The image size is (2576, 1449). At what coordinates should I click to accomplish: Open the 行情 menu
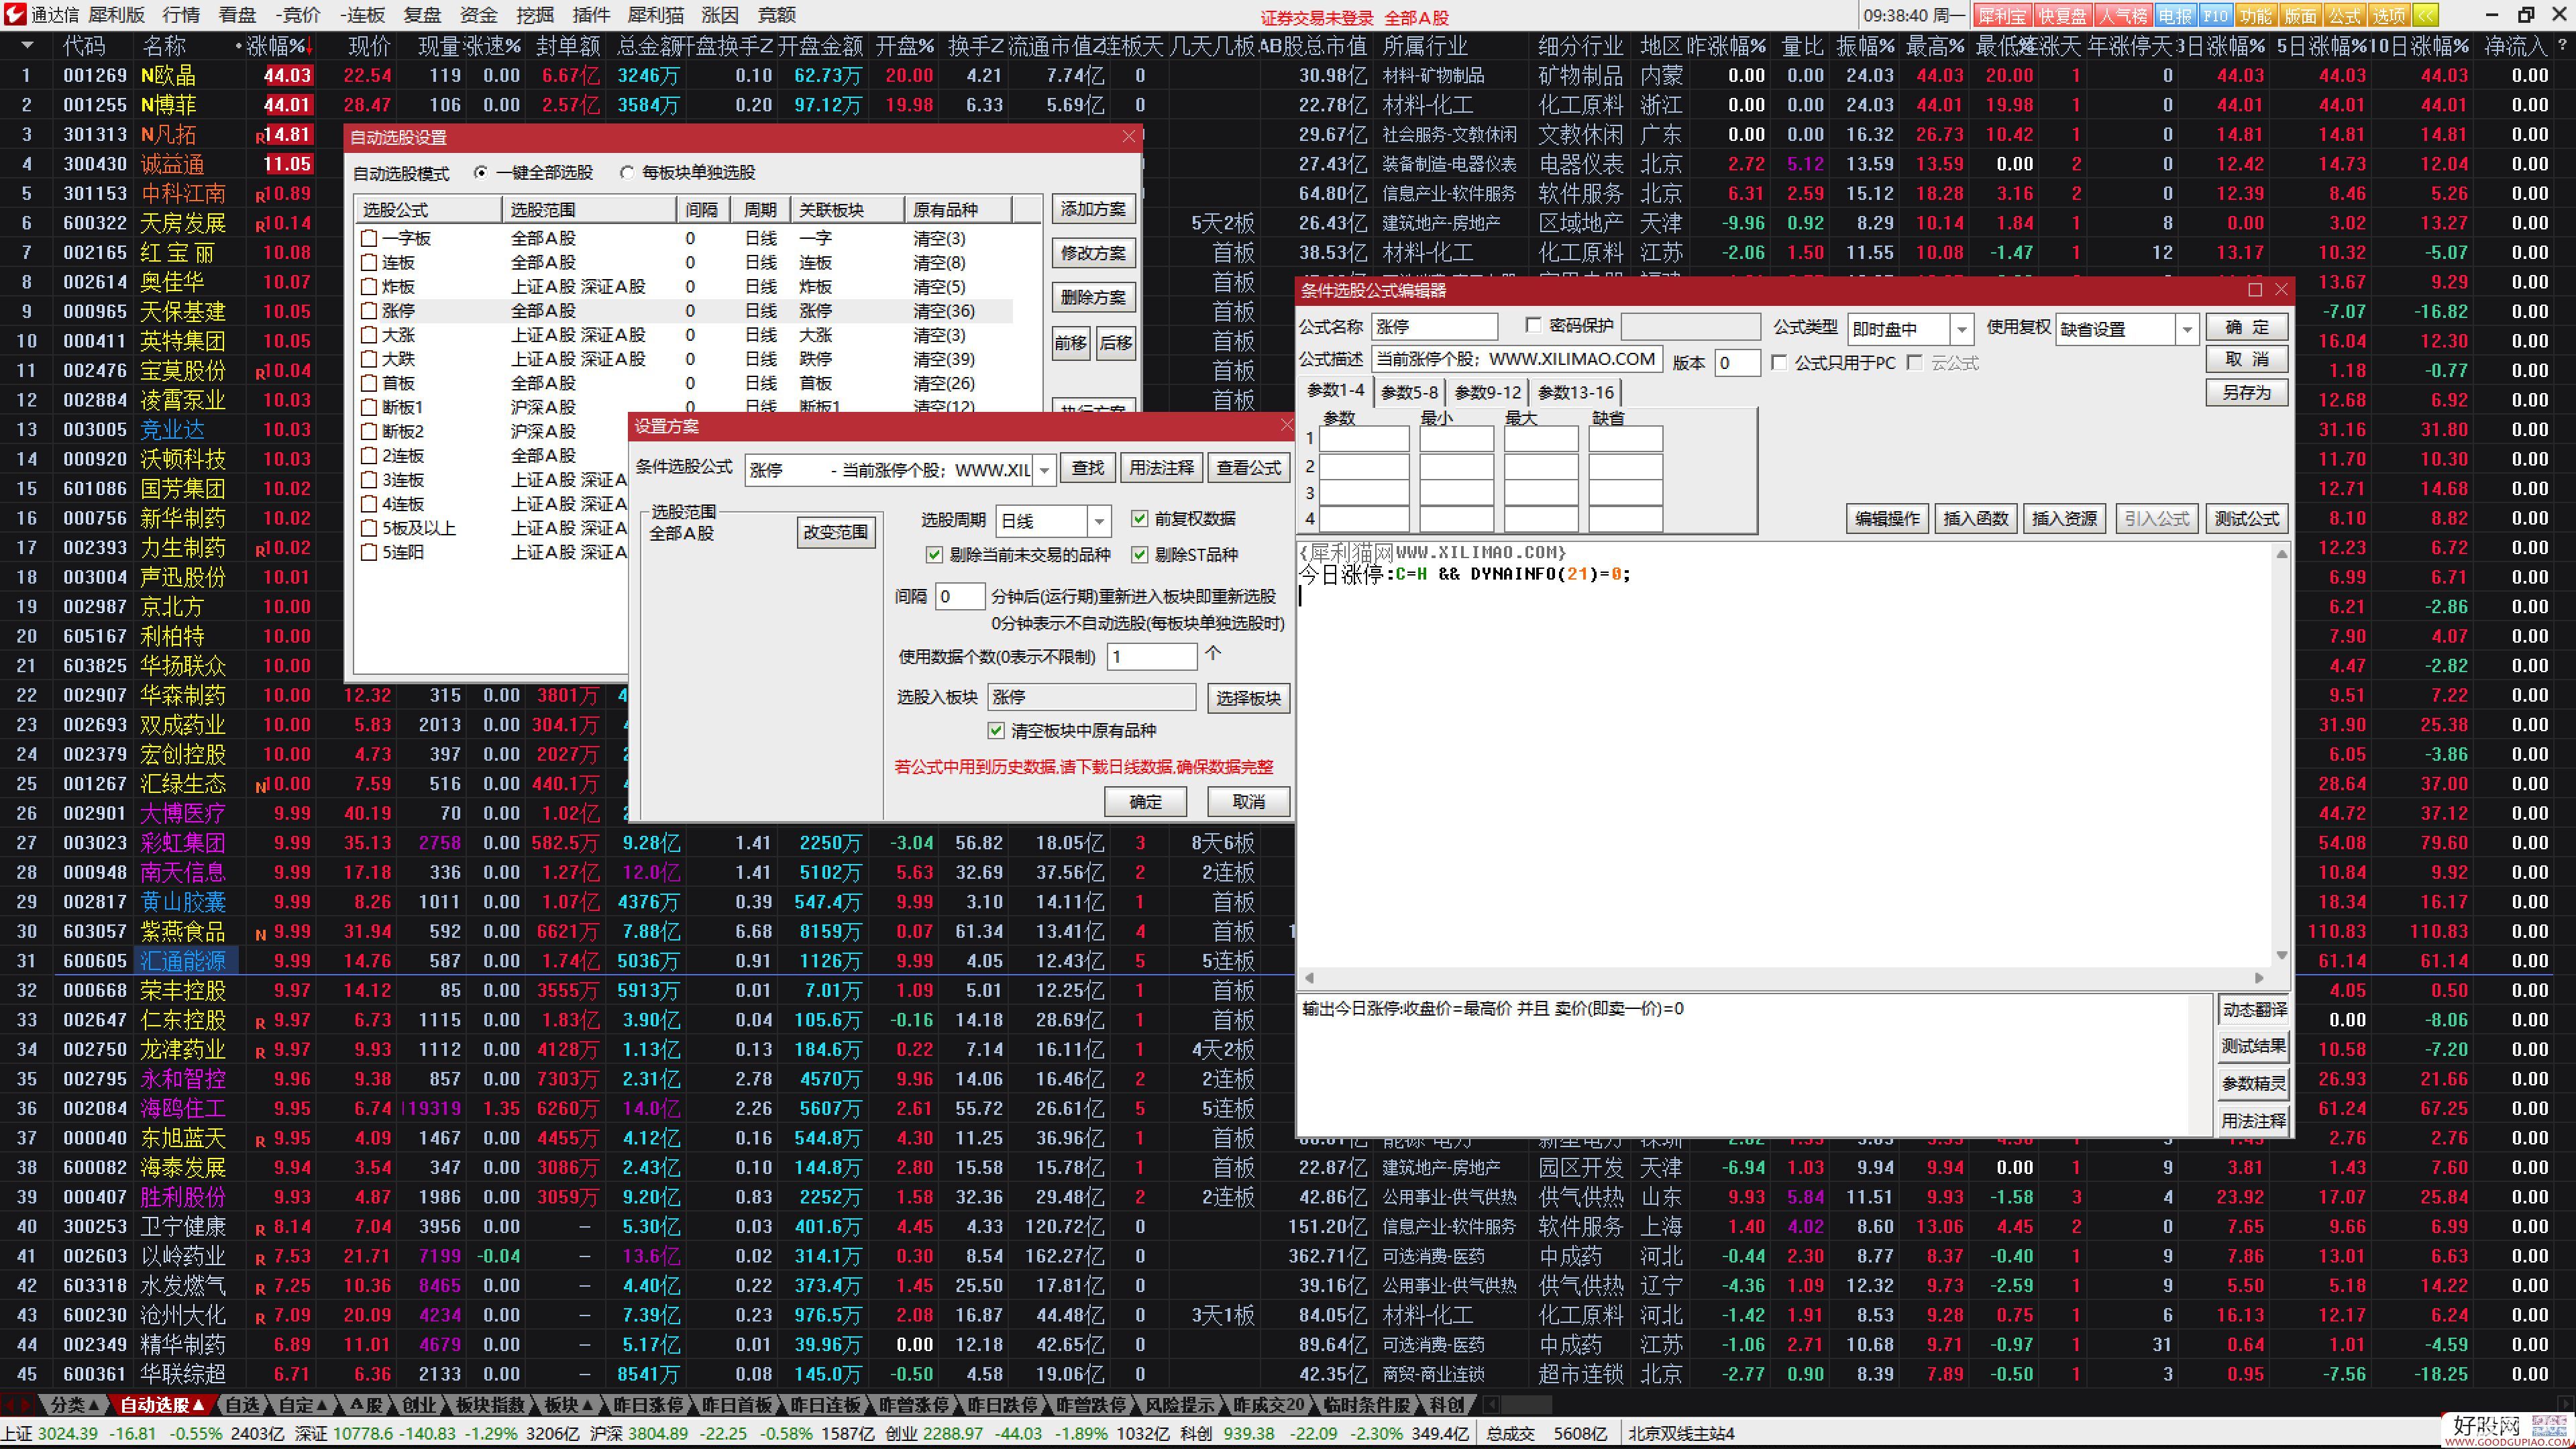[x=181, y=15]
